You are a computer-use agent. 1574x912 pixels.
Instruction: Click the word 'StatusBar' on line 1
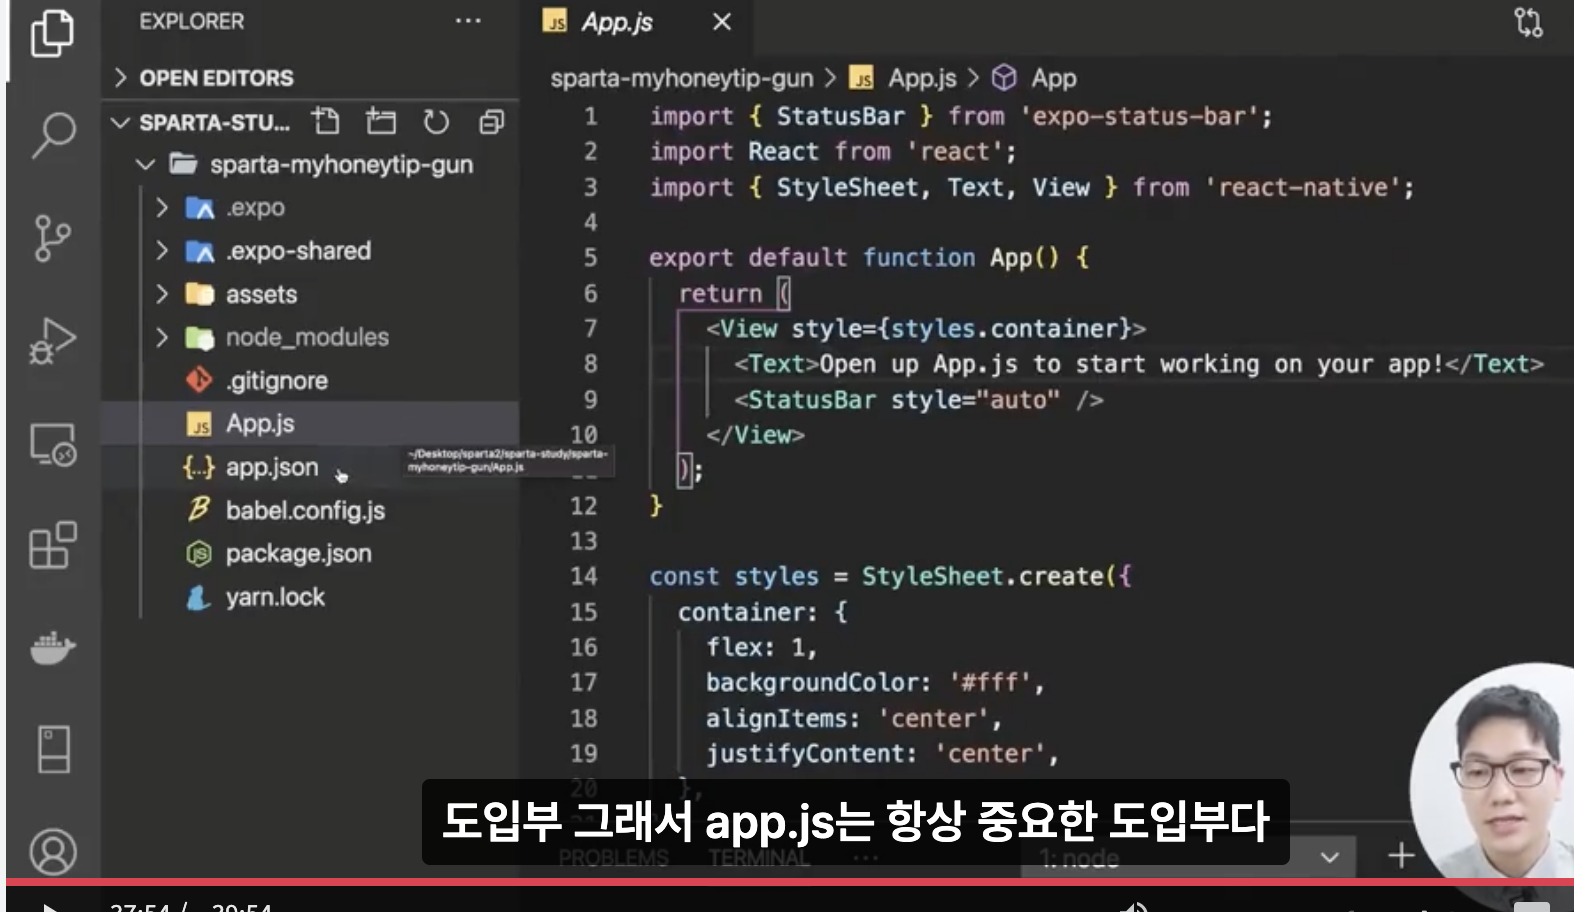point(840,116)
